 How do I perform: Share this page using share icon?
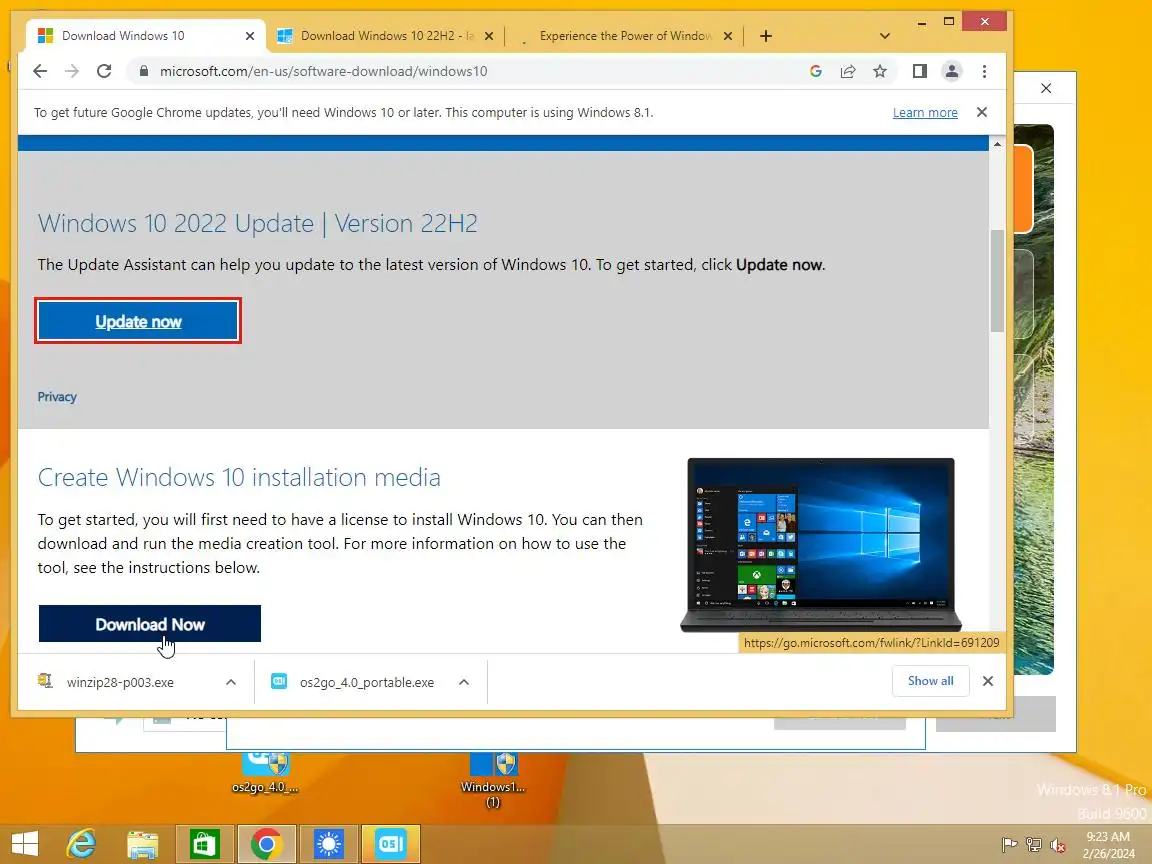click(848, 71)
